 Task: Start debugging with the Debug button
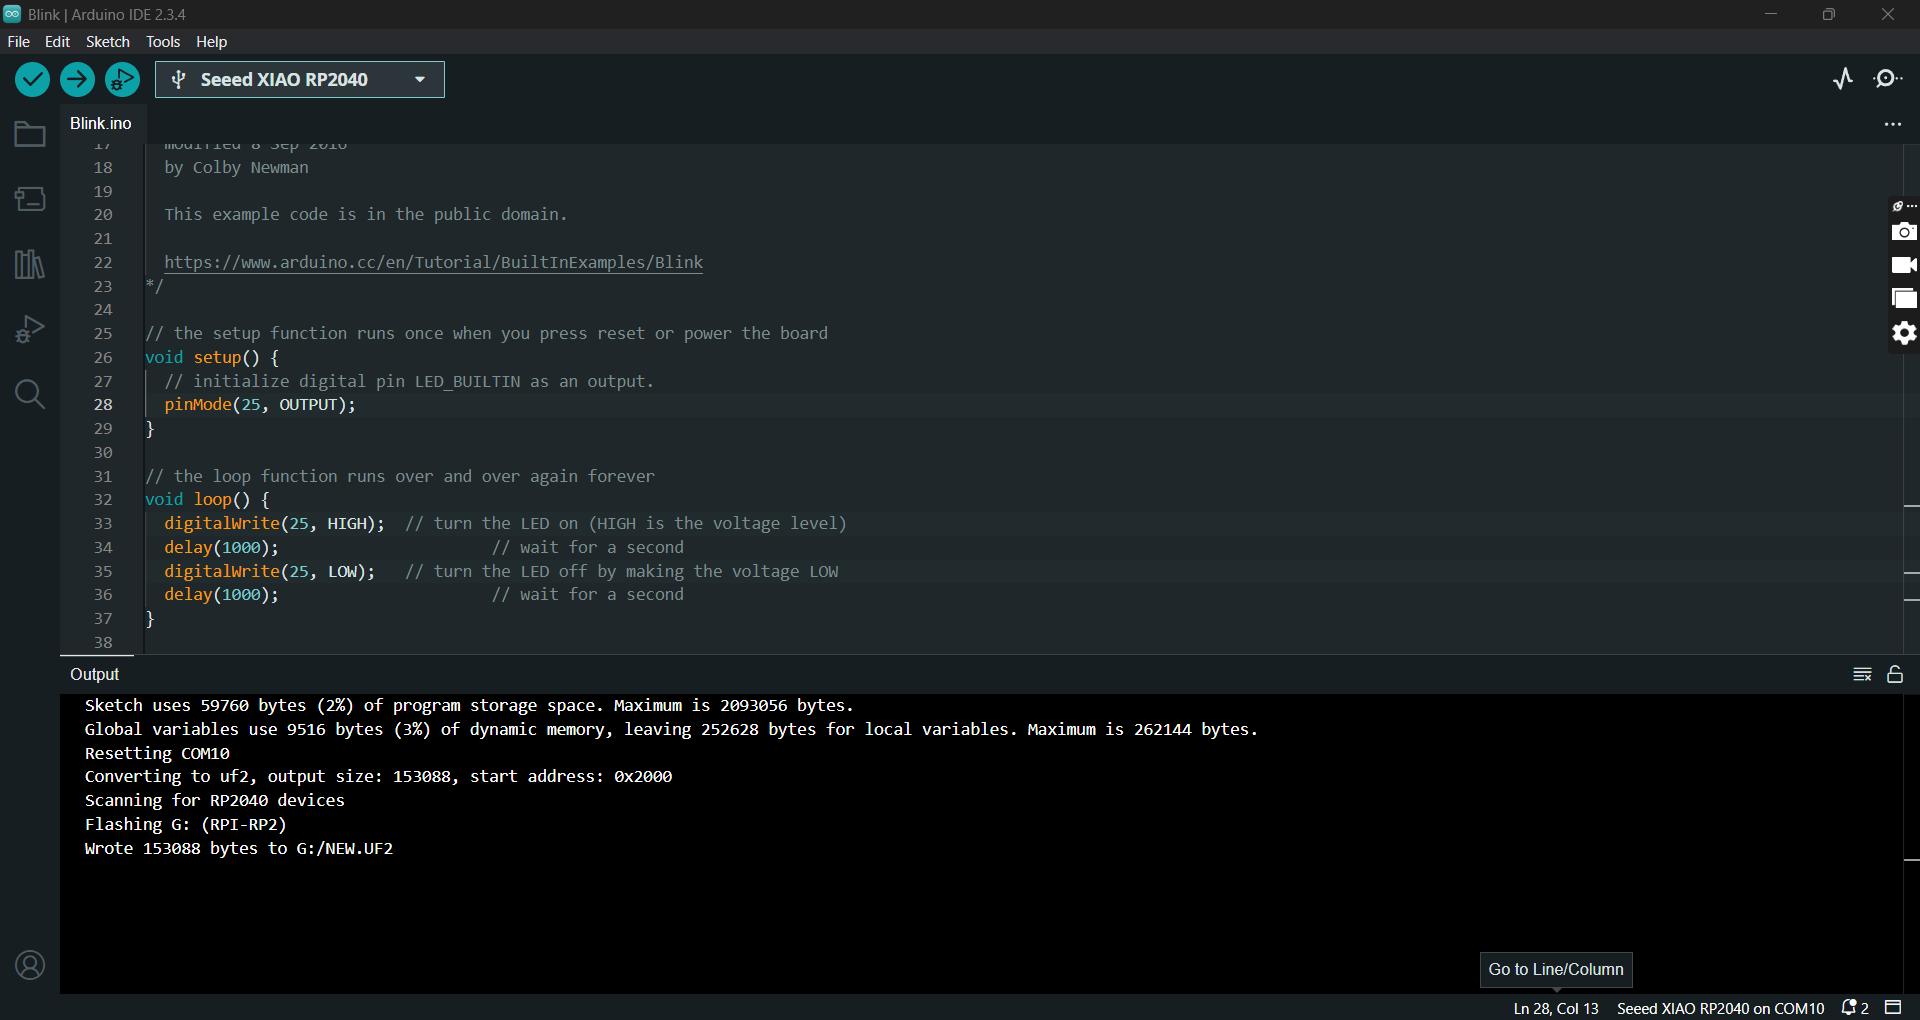click(122, 79)
